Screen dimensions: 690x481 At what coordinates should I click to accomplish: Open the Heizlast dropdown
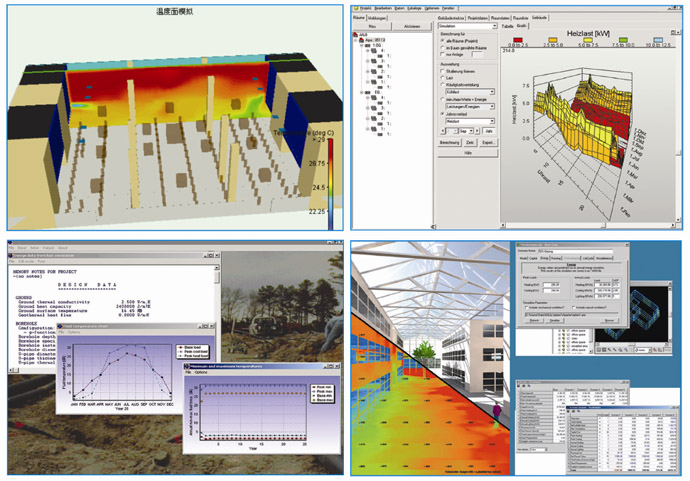pyautogui.click(x=470, y=121)
